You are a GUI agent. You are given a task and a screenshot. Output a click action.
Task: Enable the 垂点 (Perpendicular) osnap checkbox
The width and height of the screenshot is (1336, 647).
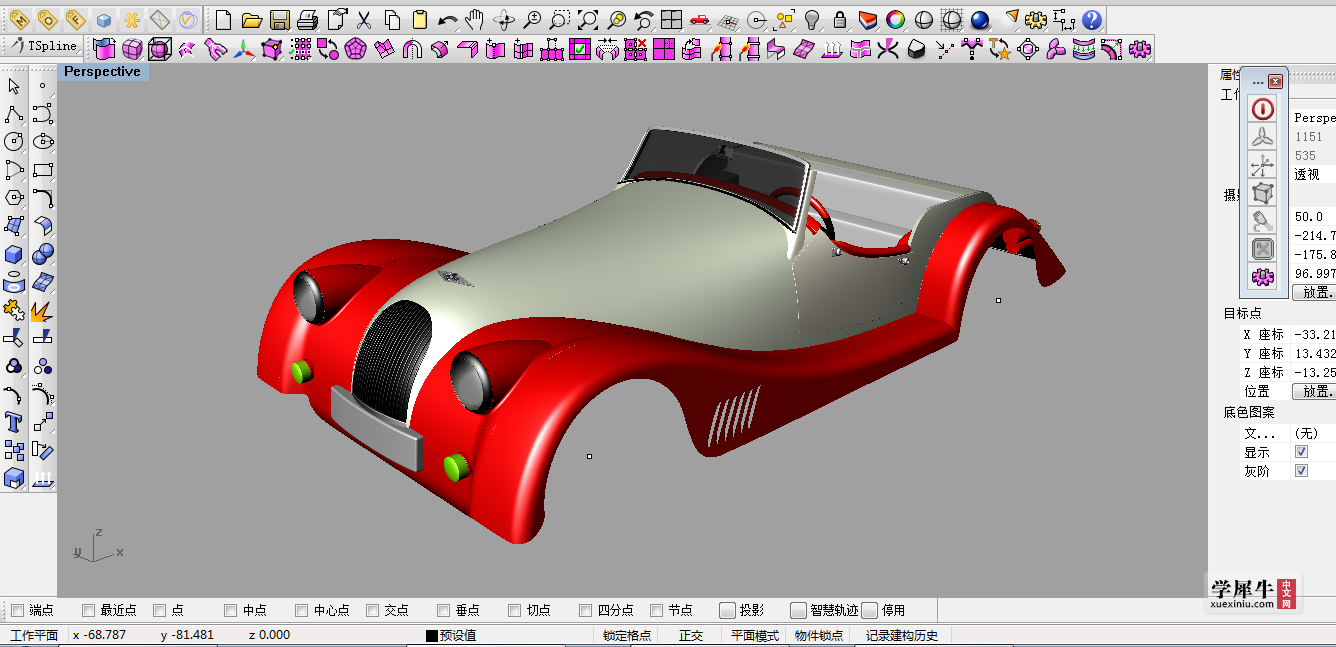(x=443, y=610)
